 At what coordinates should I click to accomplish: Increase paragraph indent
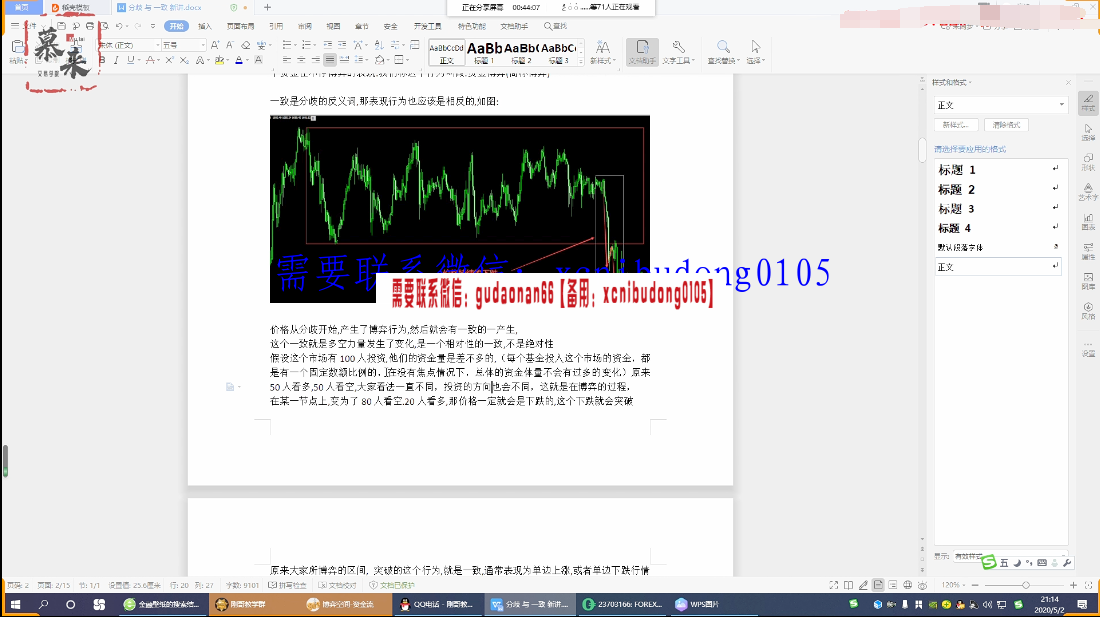pyautogui.click(x=344, y=45)
